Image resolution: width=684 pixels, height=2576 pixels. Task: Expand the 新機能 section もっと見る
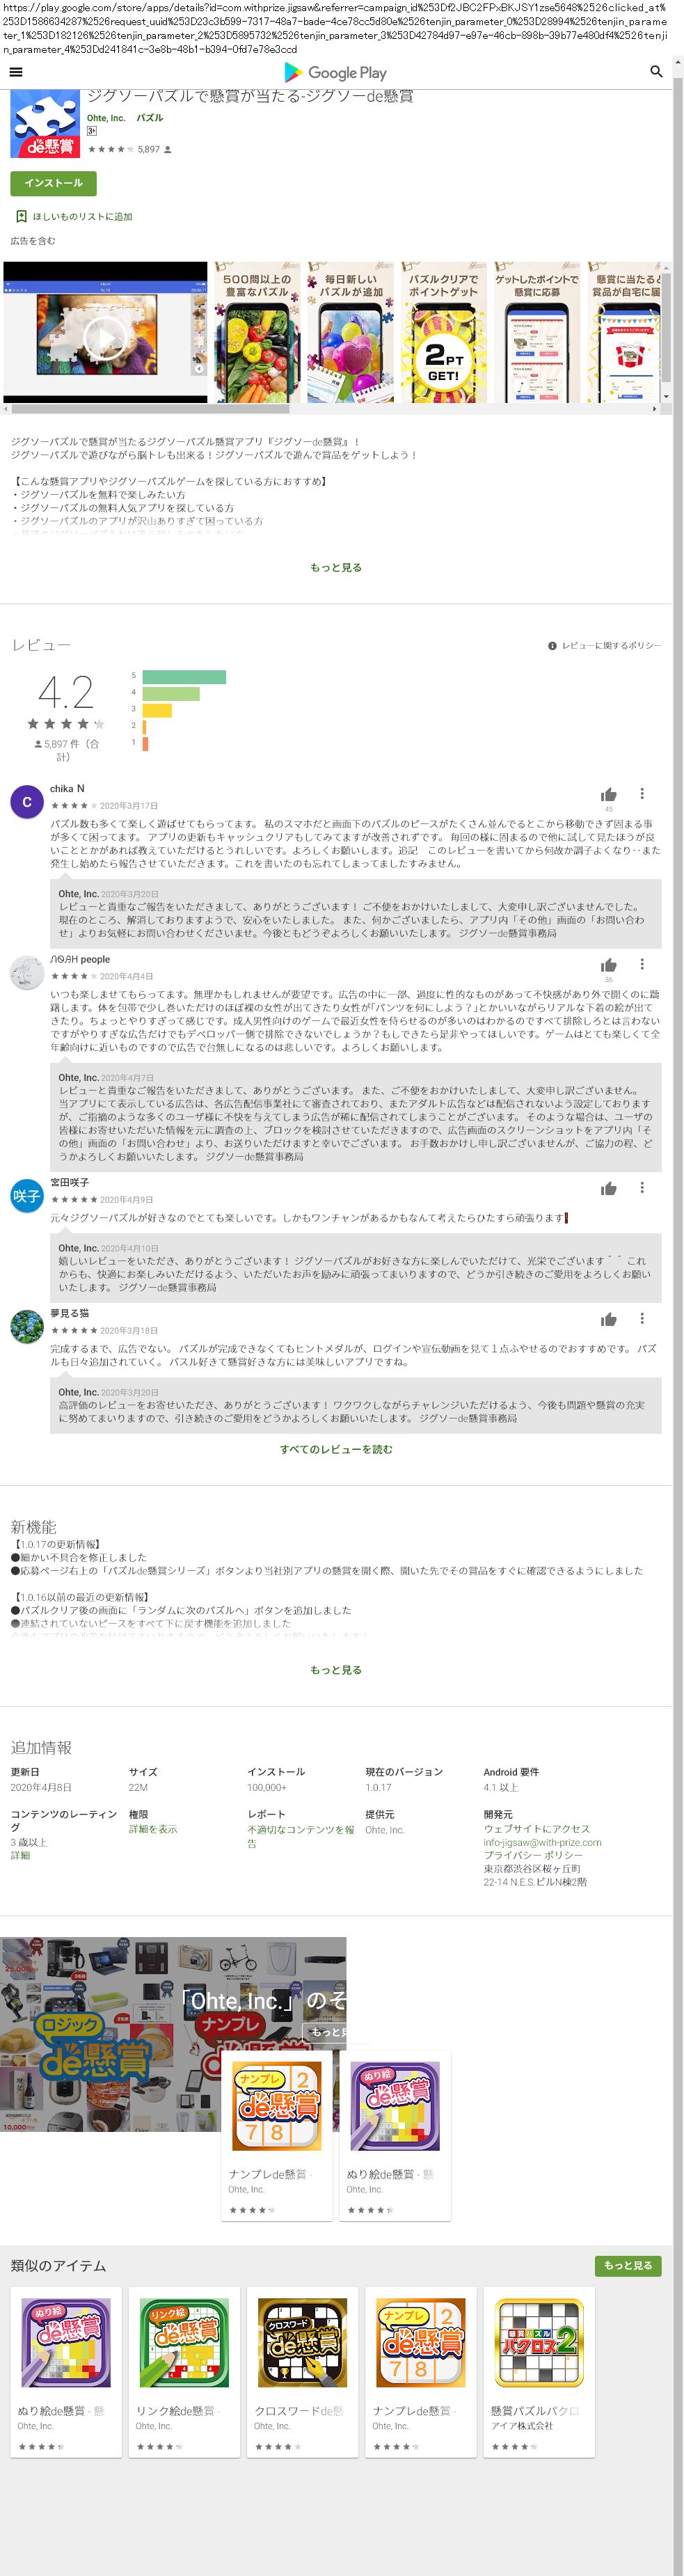click(336, 1670)
